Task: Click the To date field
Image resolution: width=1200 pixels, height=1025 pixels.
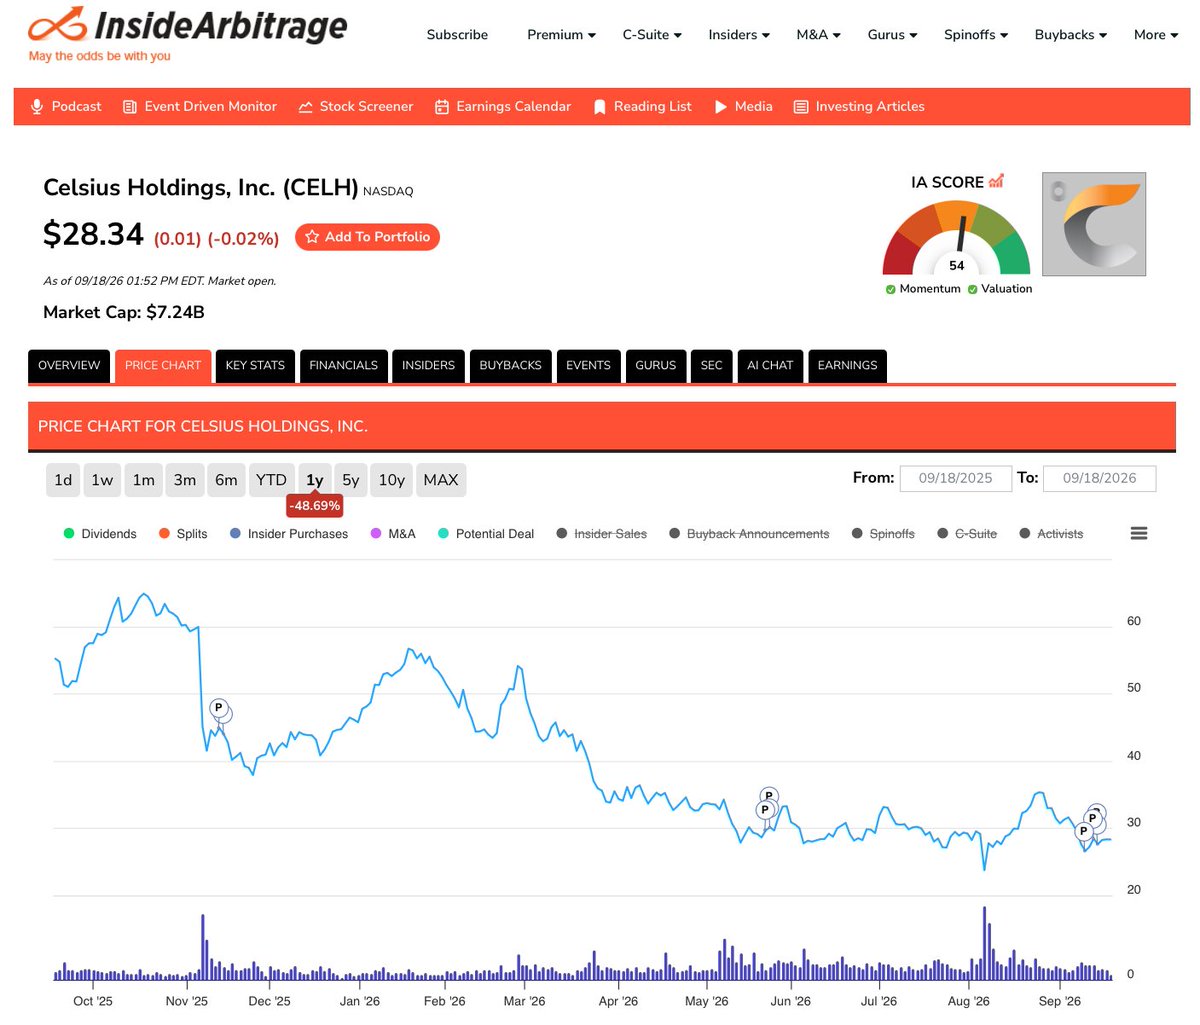Action: (1100, 478)
